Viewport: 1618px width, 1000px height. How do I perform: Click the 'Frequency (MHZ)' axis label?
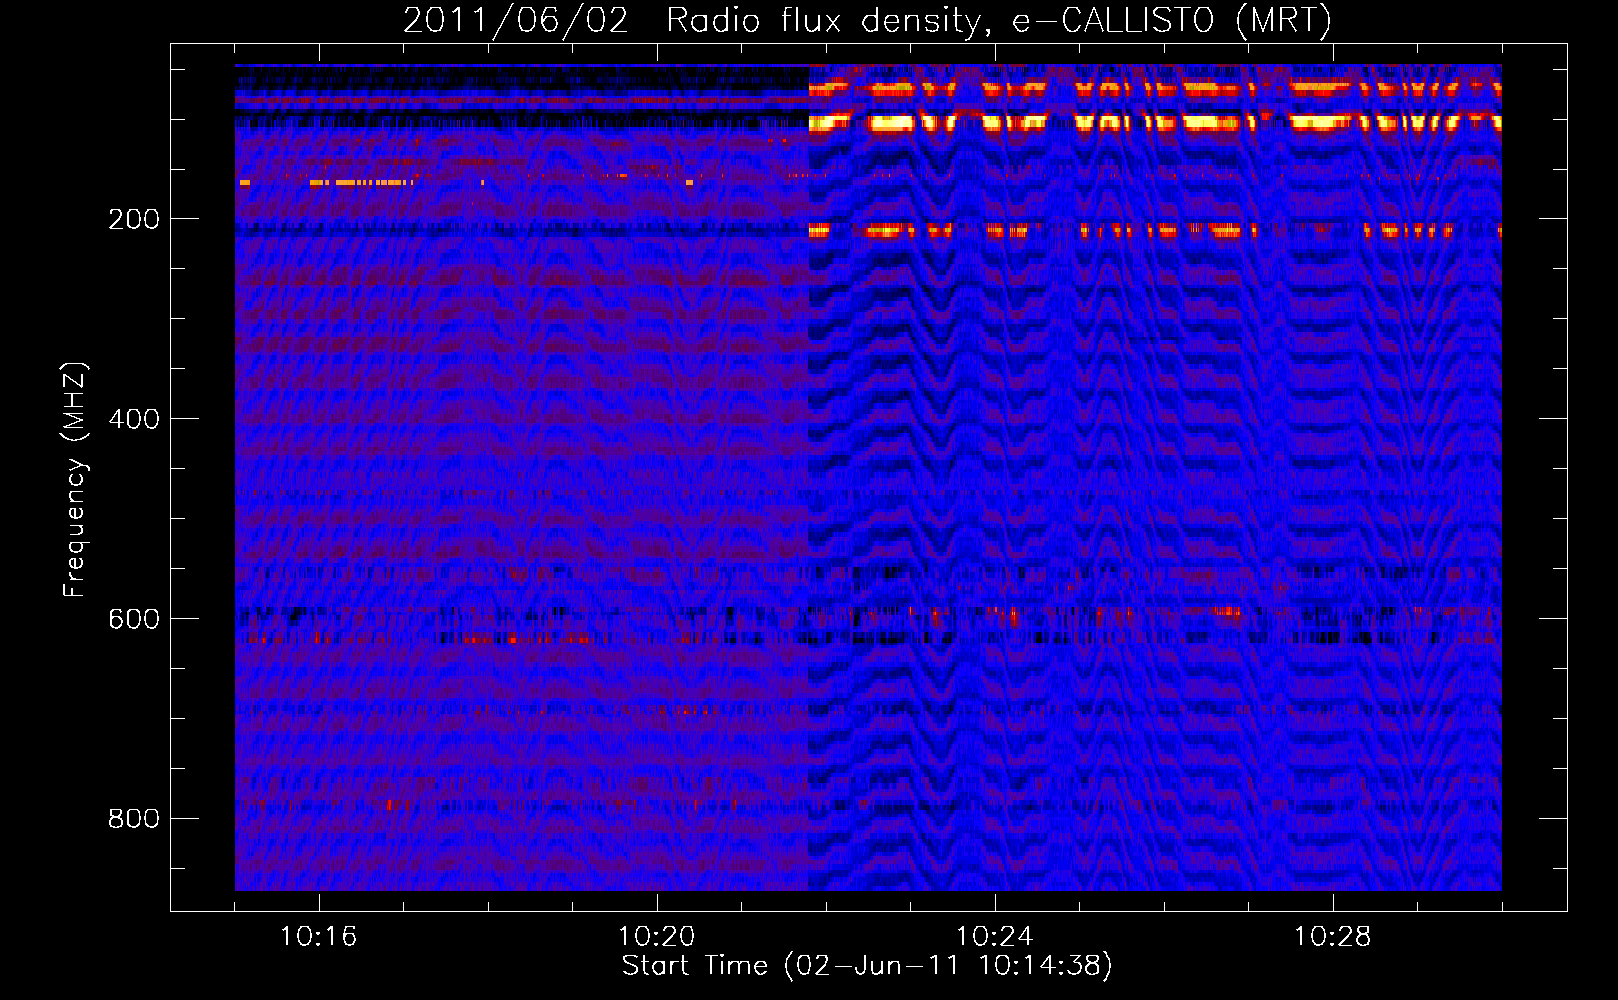(75, 479)
